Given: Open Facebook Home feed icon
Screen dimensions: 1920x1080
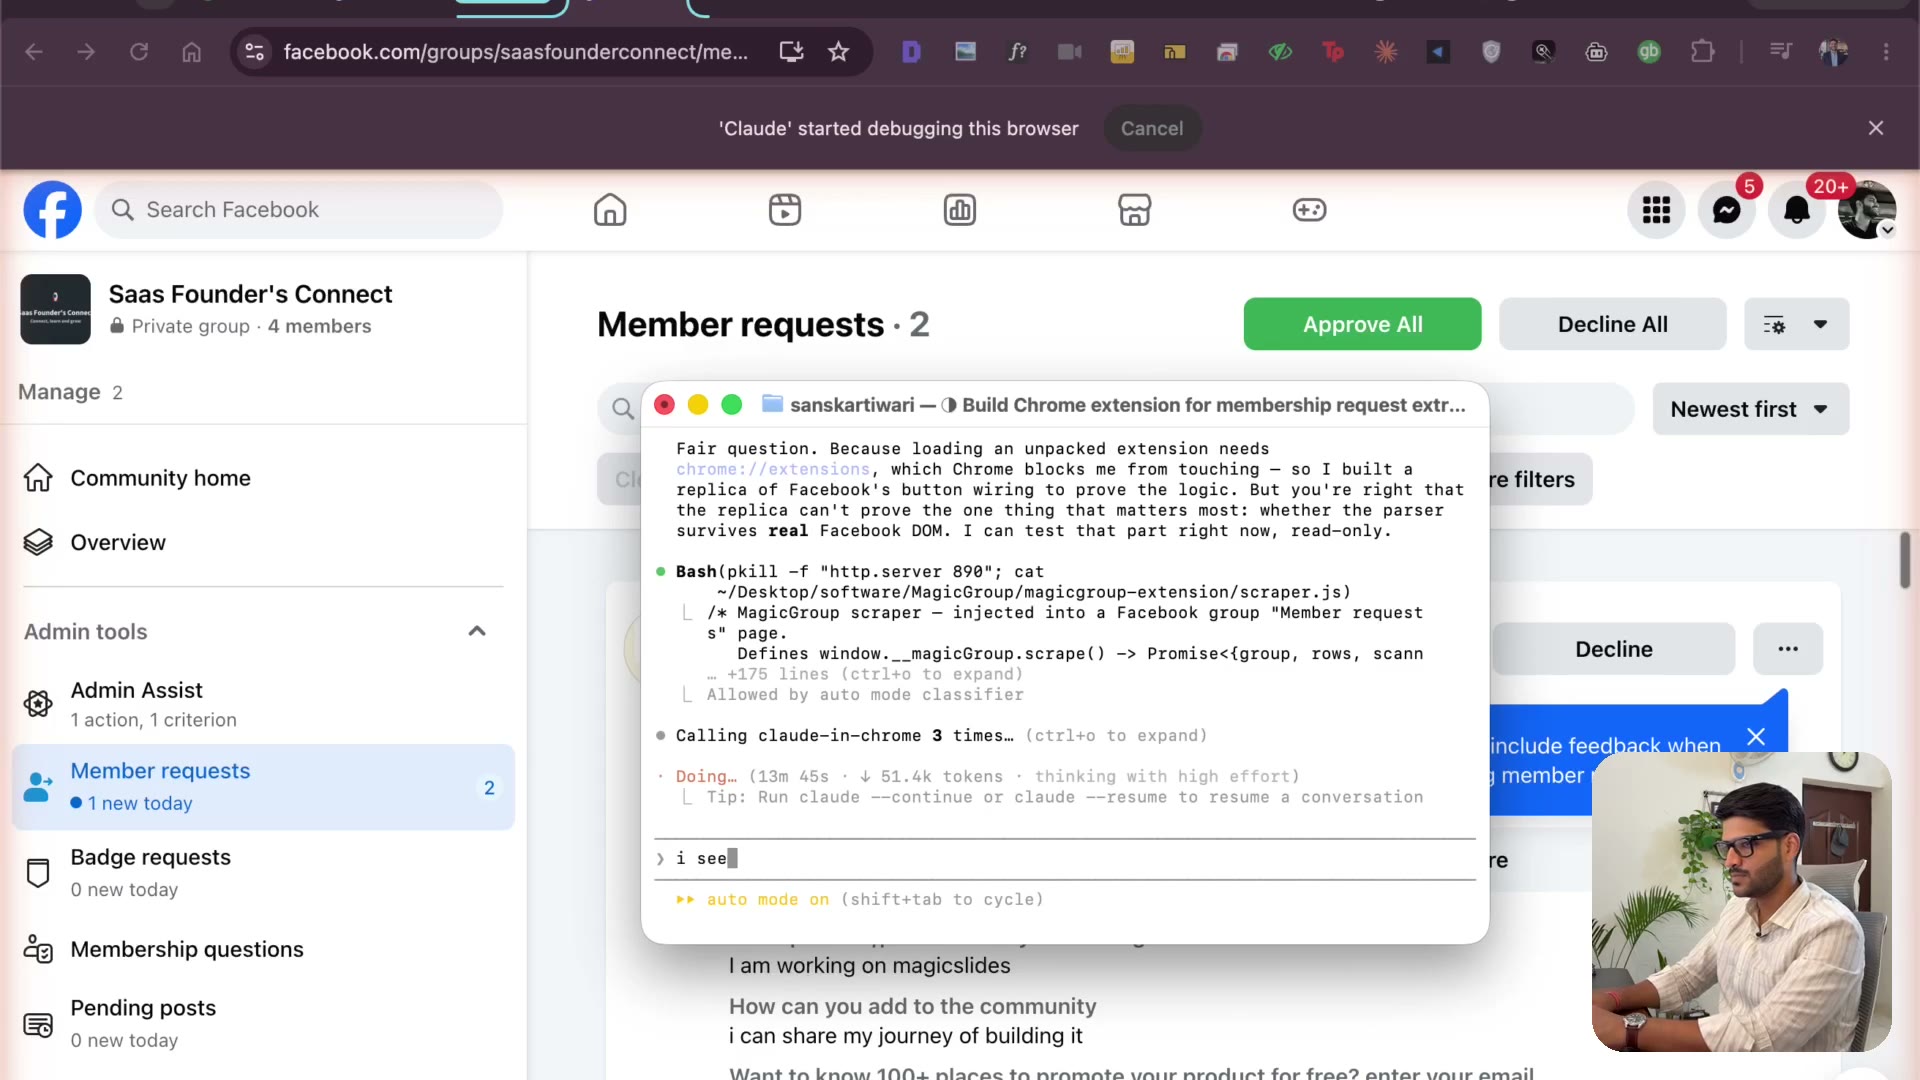Looking at the screenshot, I should point(610,210).
